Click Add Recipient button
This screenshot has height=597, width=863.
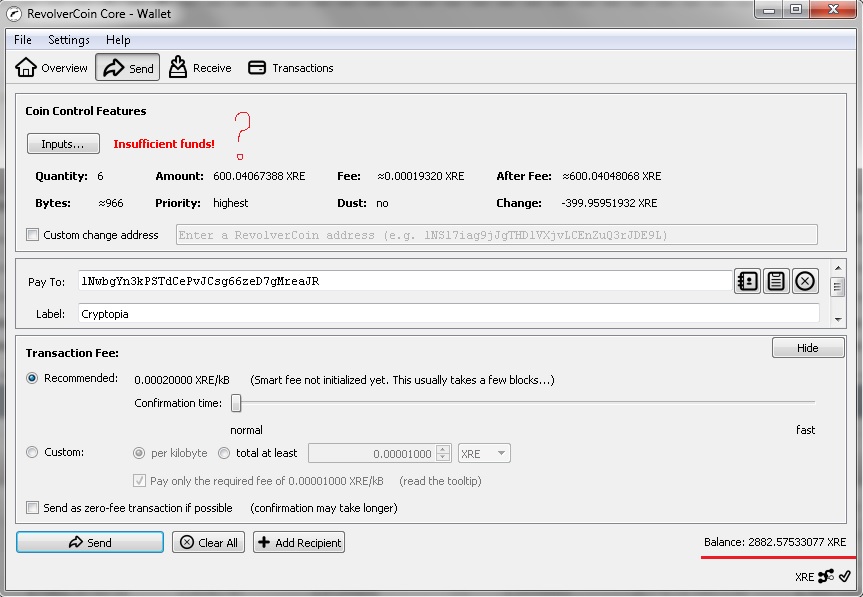299,542
